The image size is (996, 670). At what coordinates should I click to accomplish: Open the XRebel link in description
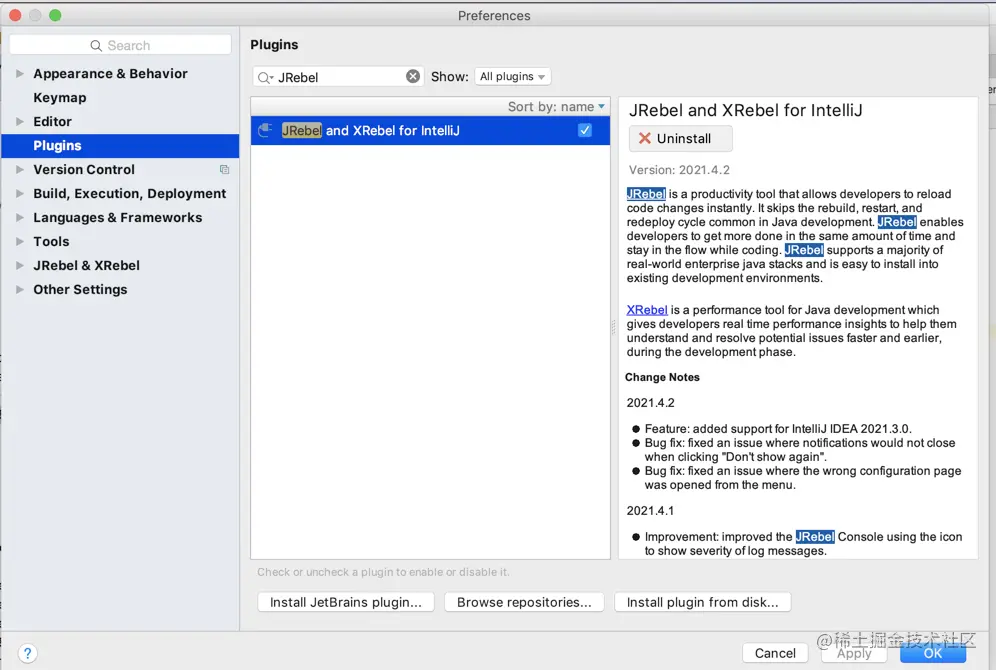pos(647,310)
